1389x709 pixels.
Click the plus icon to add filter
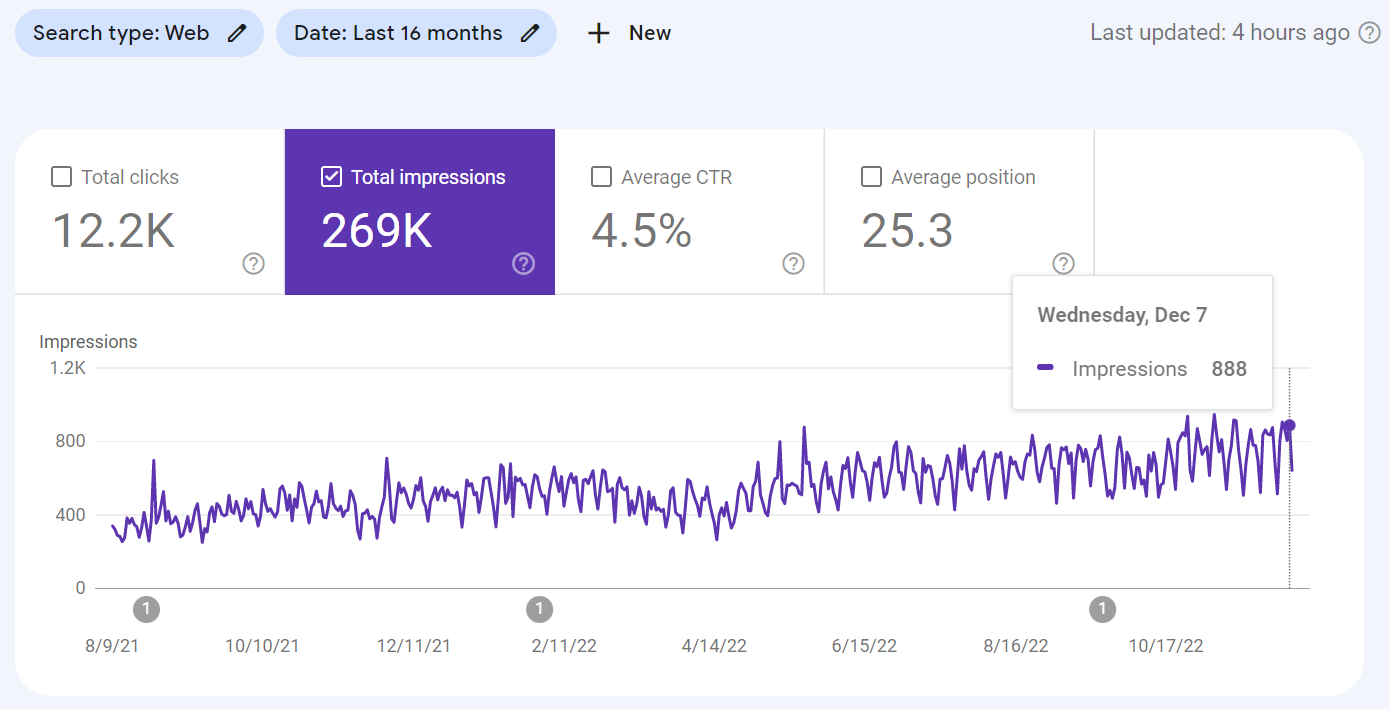click(x=598, y=33)
